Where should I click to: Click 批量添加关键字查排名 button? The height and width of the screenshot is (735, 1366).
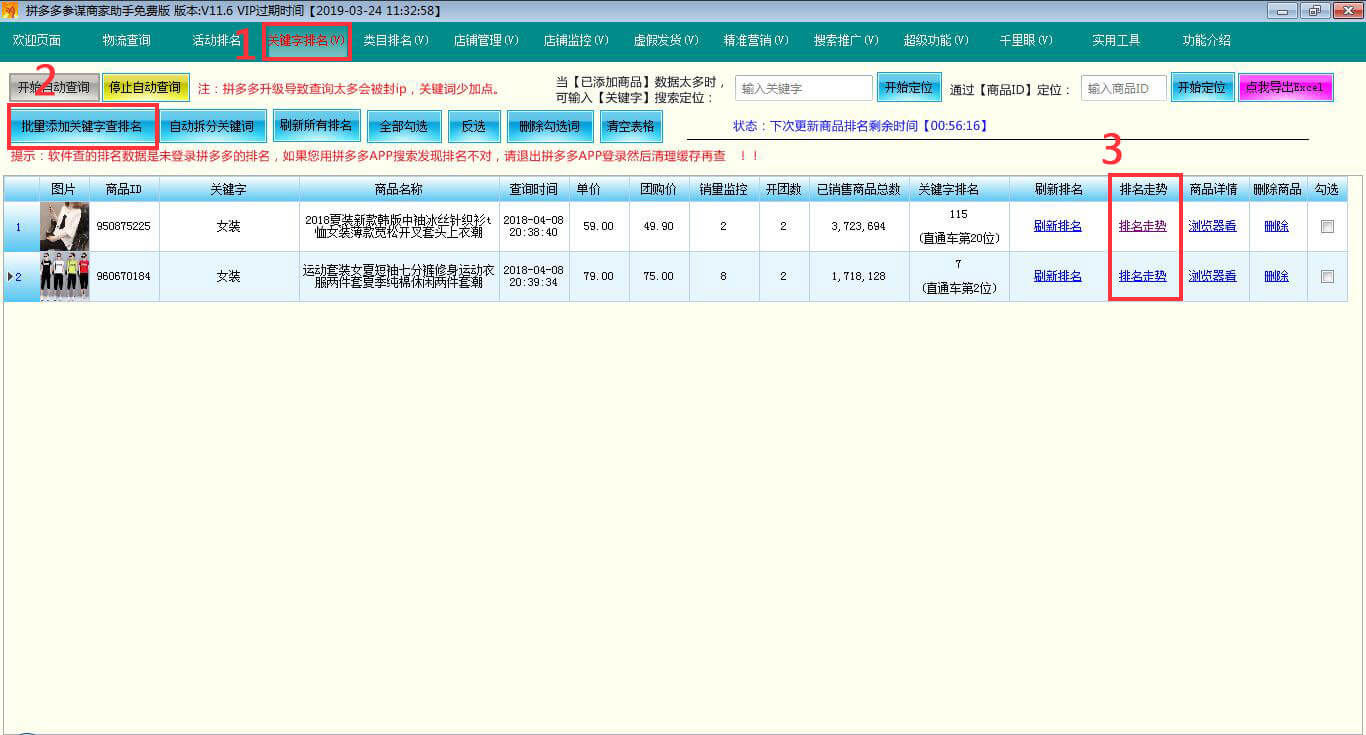point(82,126)
